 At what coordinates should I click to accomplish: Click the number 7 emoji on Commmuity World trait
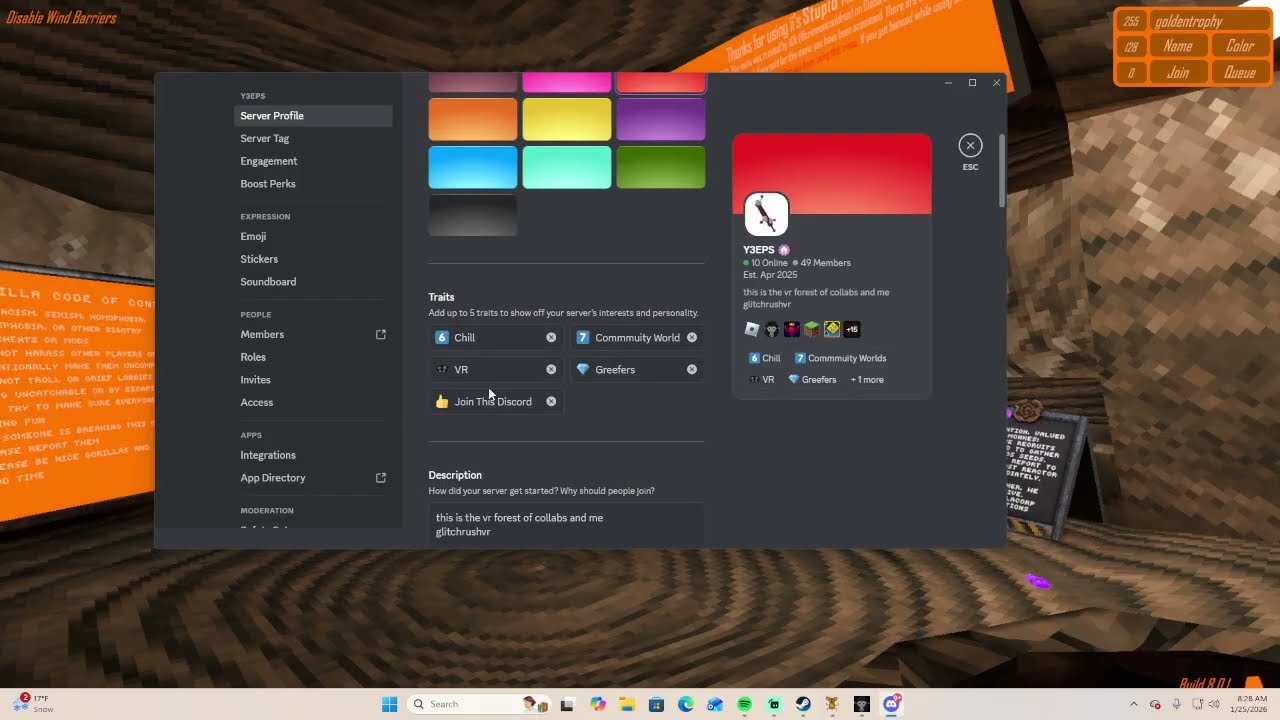click(x=583, y=338)
